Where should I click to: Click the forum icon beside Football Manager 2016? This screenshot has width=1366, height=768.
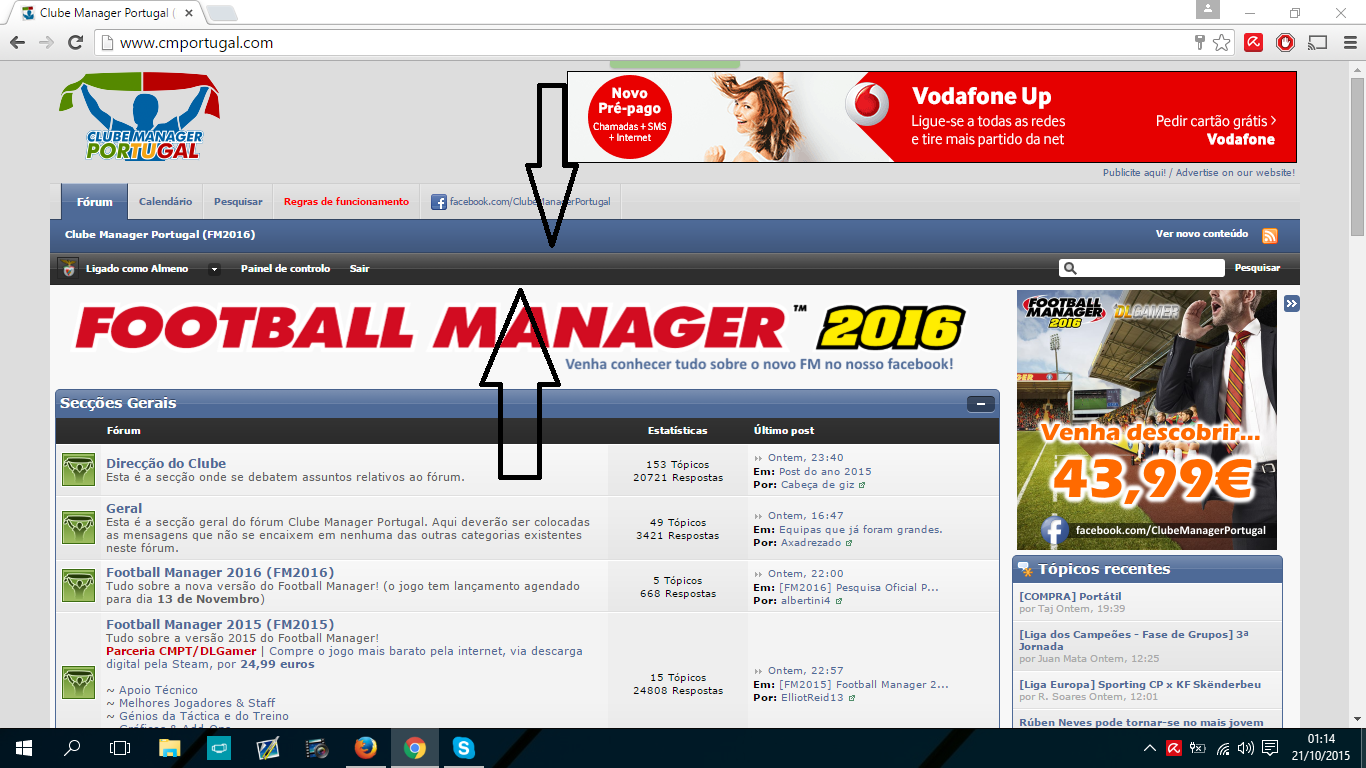click(78, 585)
